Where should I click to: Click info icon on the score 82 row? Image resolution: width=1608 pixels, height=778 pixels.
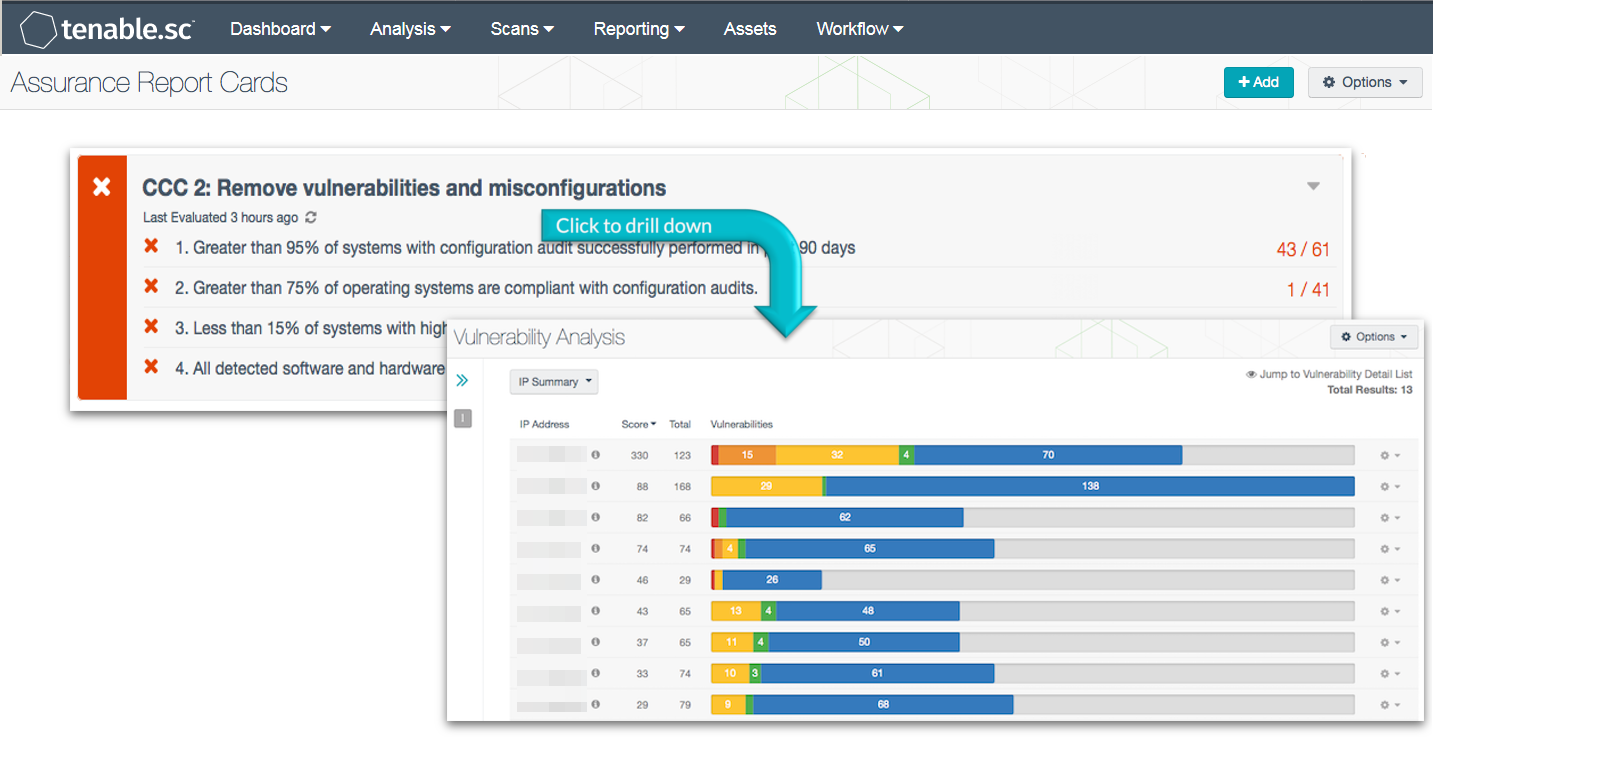pos(595,517)
